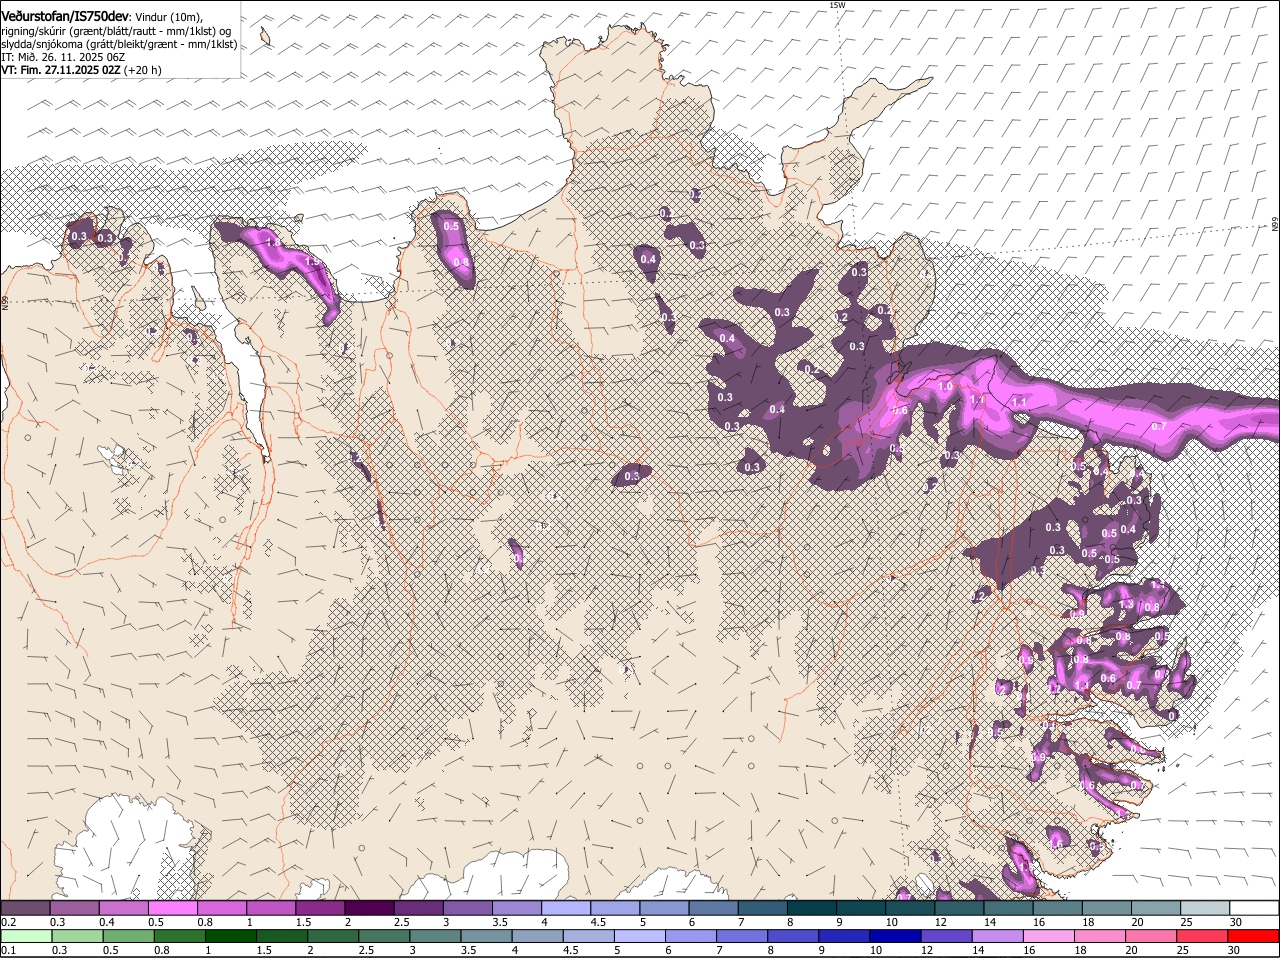Click the Veðurstofan/IS750dev title text
The image size is (1280, 958).
click(65, 16)
